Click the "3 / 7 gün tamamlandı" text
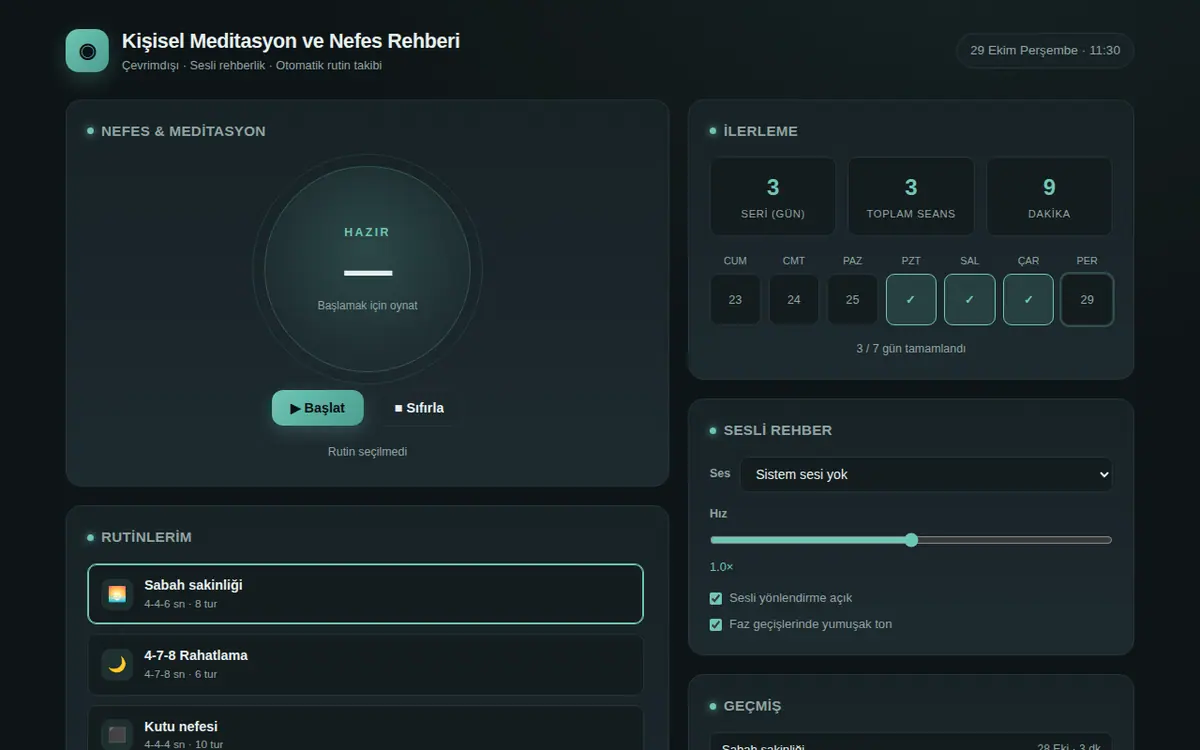The height and width of the screenshot is (750, 1200). 911,349
